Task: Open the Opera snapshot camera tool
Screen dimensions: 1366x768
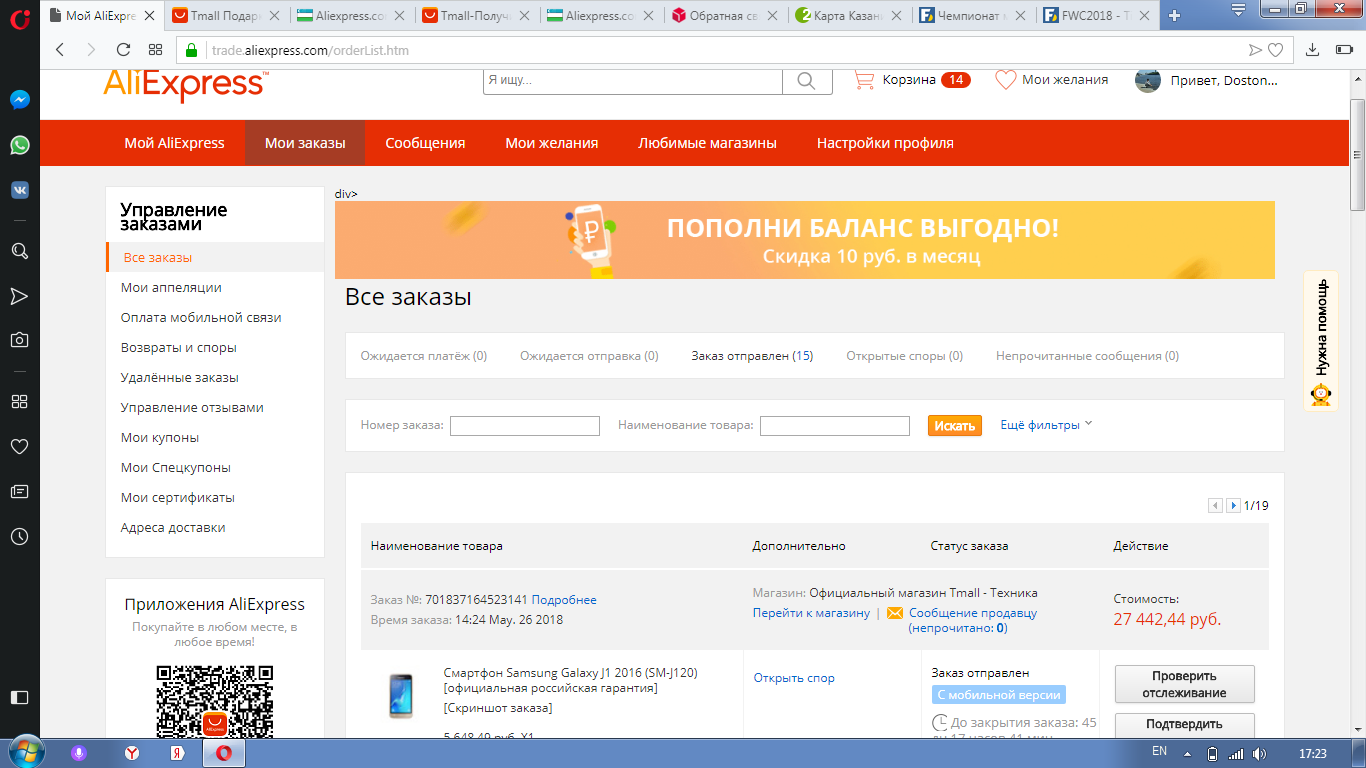Action: 19,340
